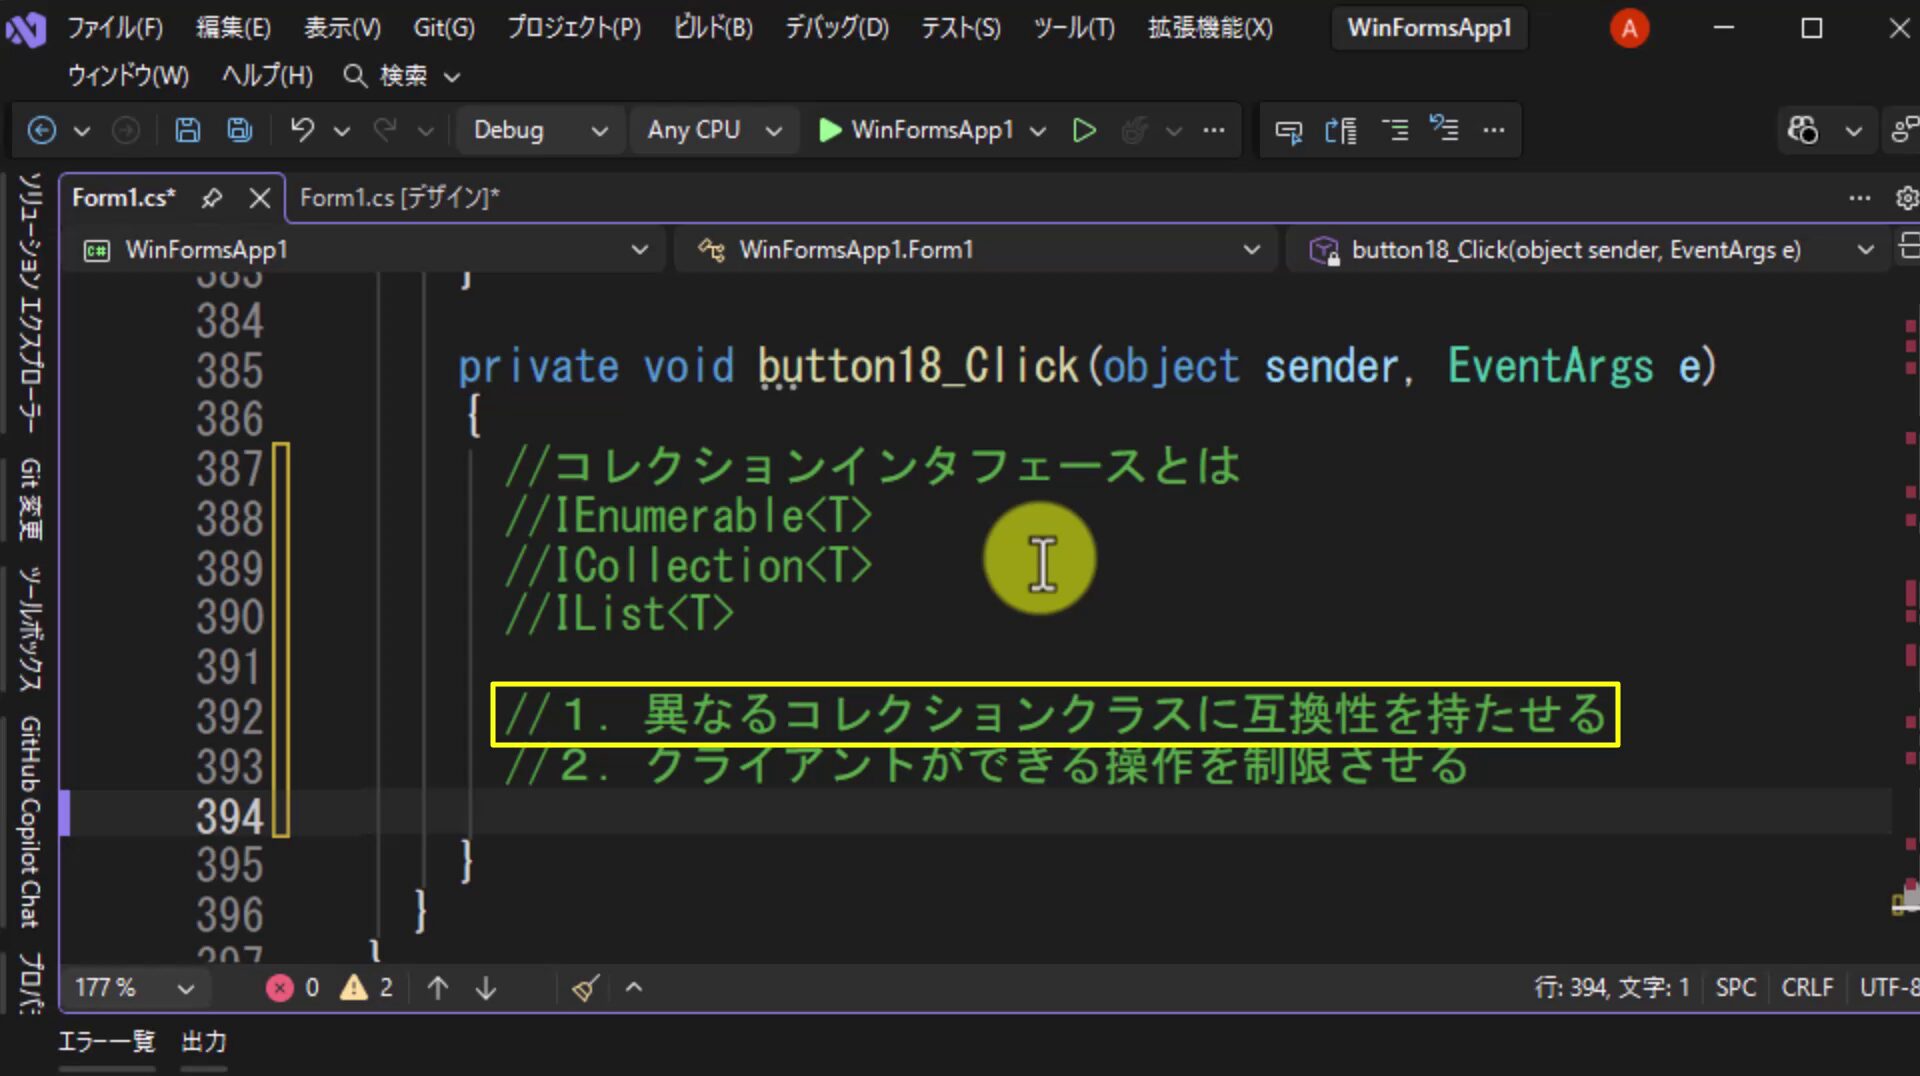The width and height of the screenshot is (1920, 1076).
Task: Click the SPC indentation indicator
Action: point(1736,988)
